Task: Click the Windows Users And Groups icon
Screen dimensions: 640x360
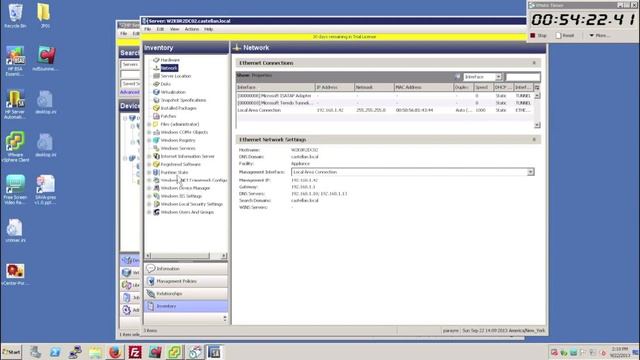Action: 156,212
